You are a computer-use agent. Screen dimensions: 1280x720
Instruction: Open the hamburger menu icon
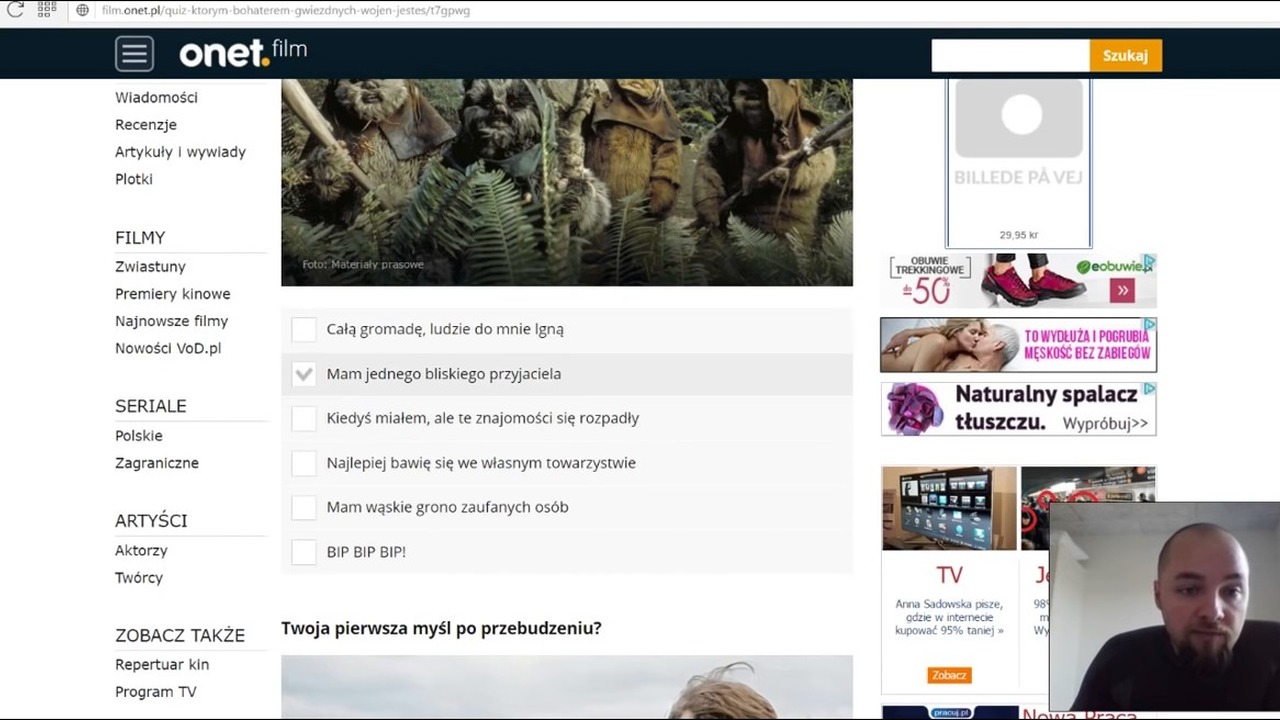134,54
